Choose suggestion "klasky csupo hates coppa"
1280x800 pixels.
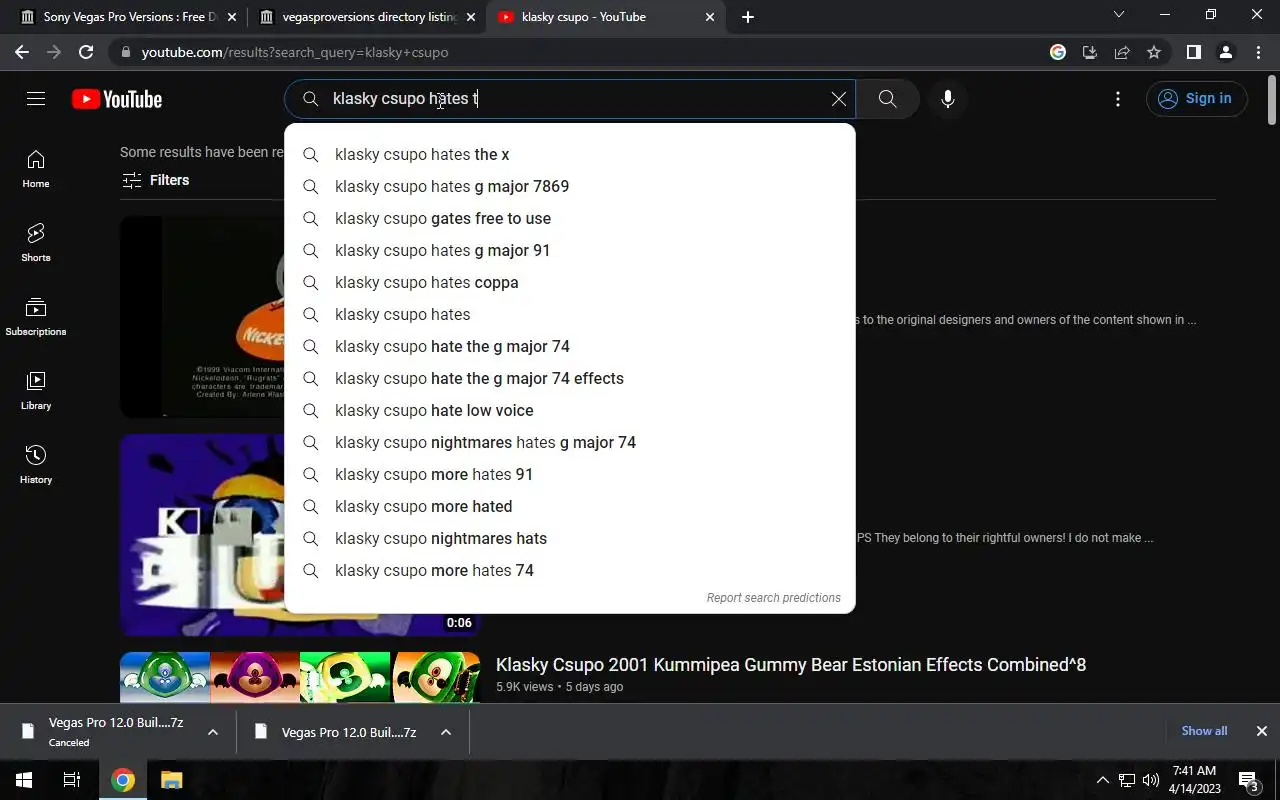[x=570, y=282]
